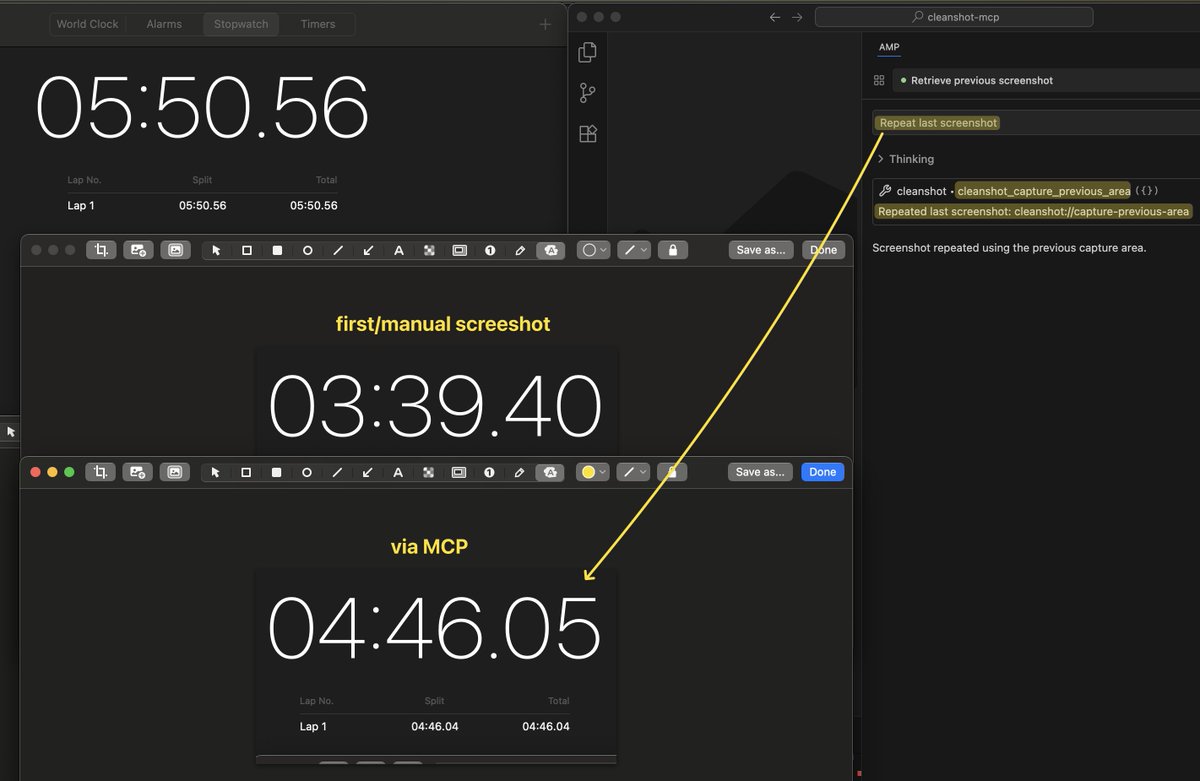Open the yellow color swatch picker

pos(590,471)
